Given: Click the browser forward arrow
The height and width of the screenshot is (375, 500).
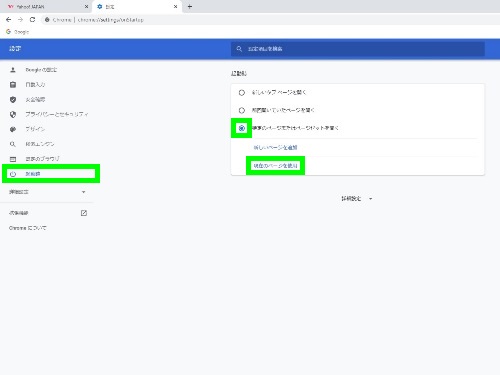Looking at the screenshot, I should coord(20,20).
